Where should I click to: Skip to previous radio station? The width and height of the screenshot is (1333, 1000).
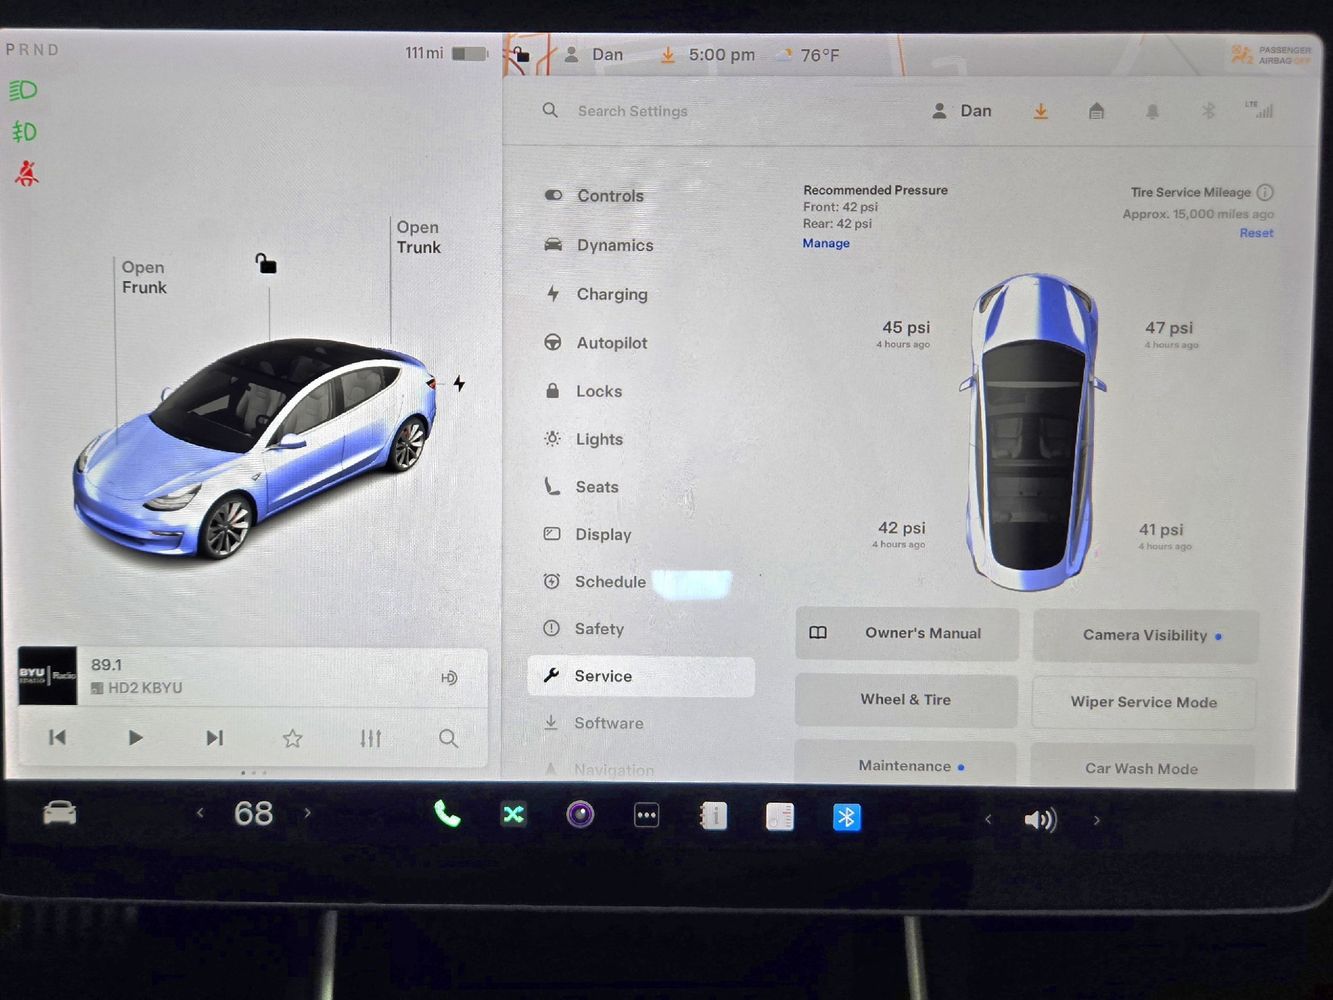click(x=58, y=737)
